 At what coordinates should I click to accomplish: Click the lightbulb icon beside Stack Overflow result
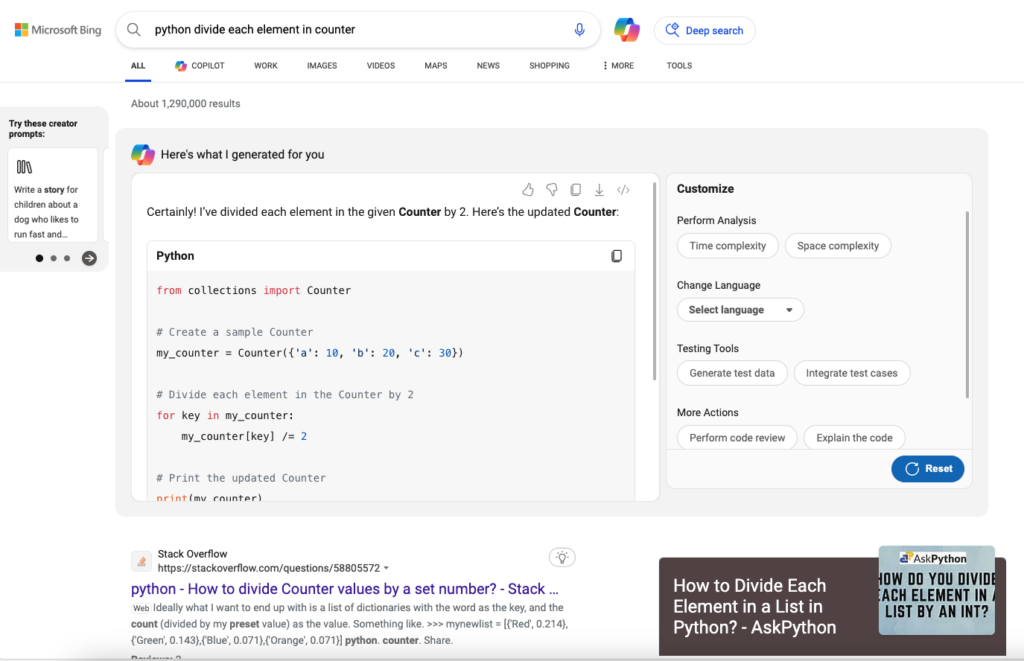(562, 558)
